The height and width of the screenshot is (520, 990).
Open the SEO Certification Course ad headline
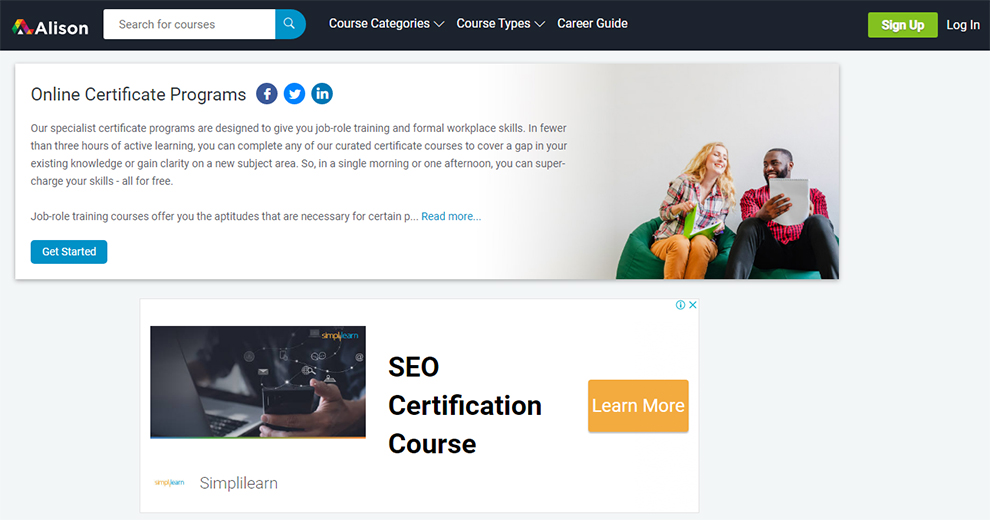point(464,405)
